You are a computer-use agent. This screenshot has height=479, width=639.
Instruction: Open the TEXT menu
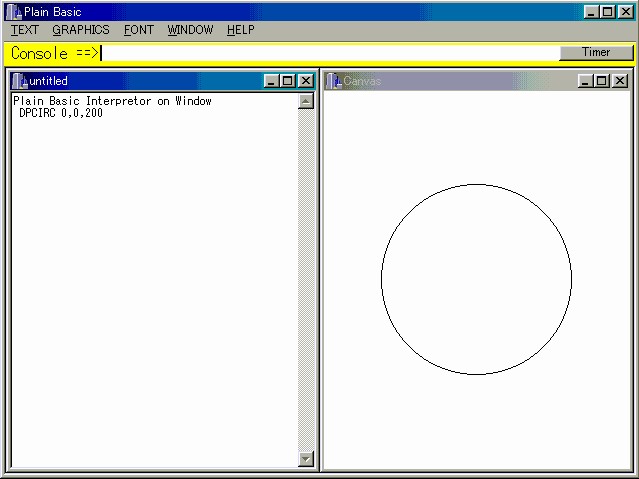coord(25,30)
